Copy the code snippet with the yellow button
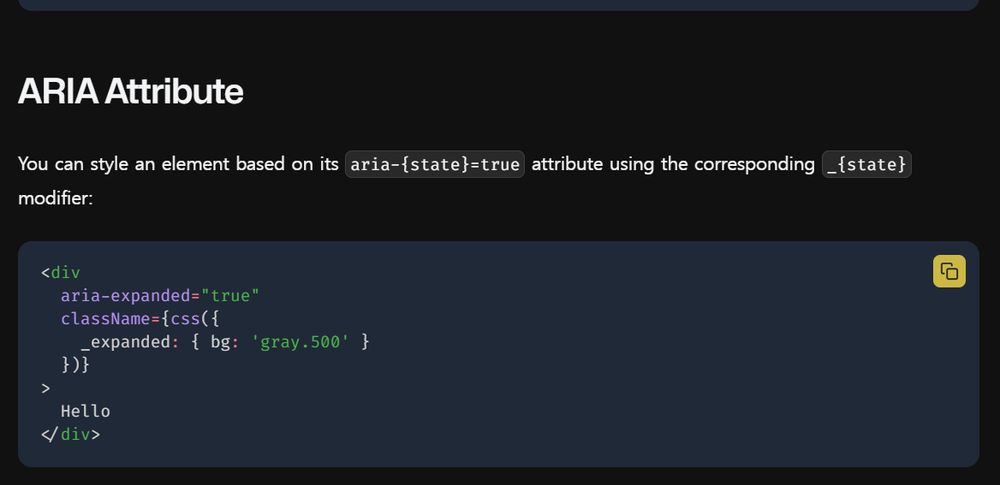The height and width of the screenshot is (485, 1000). click(x=949, y=271)
